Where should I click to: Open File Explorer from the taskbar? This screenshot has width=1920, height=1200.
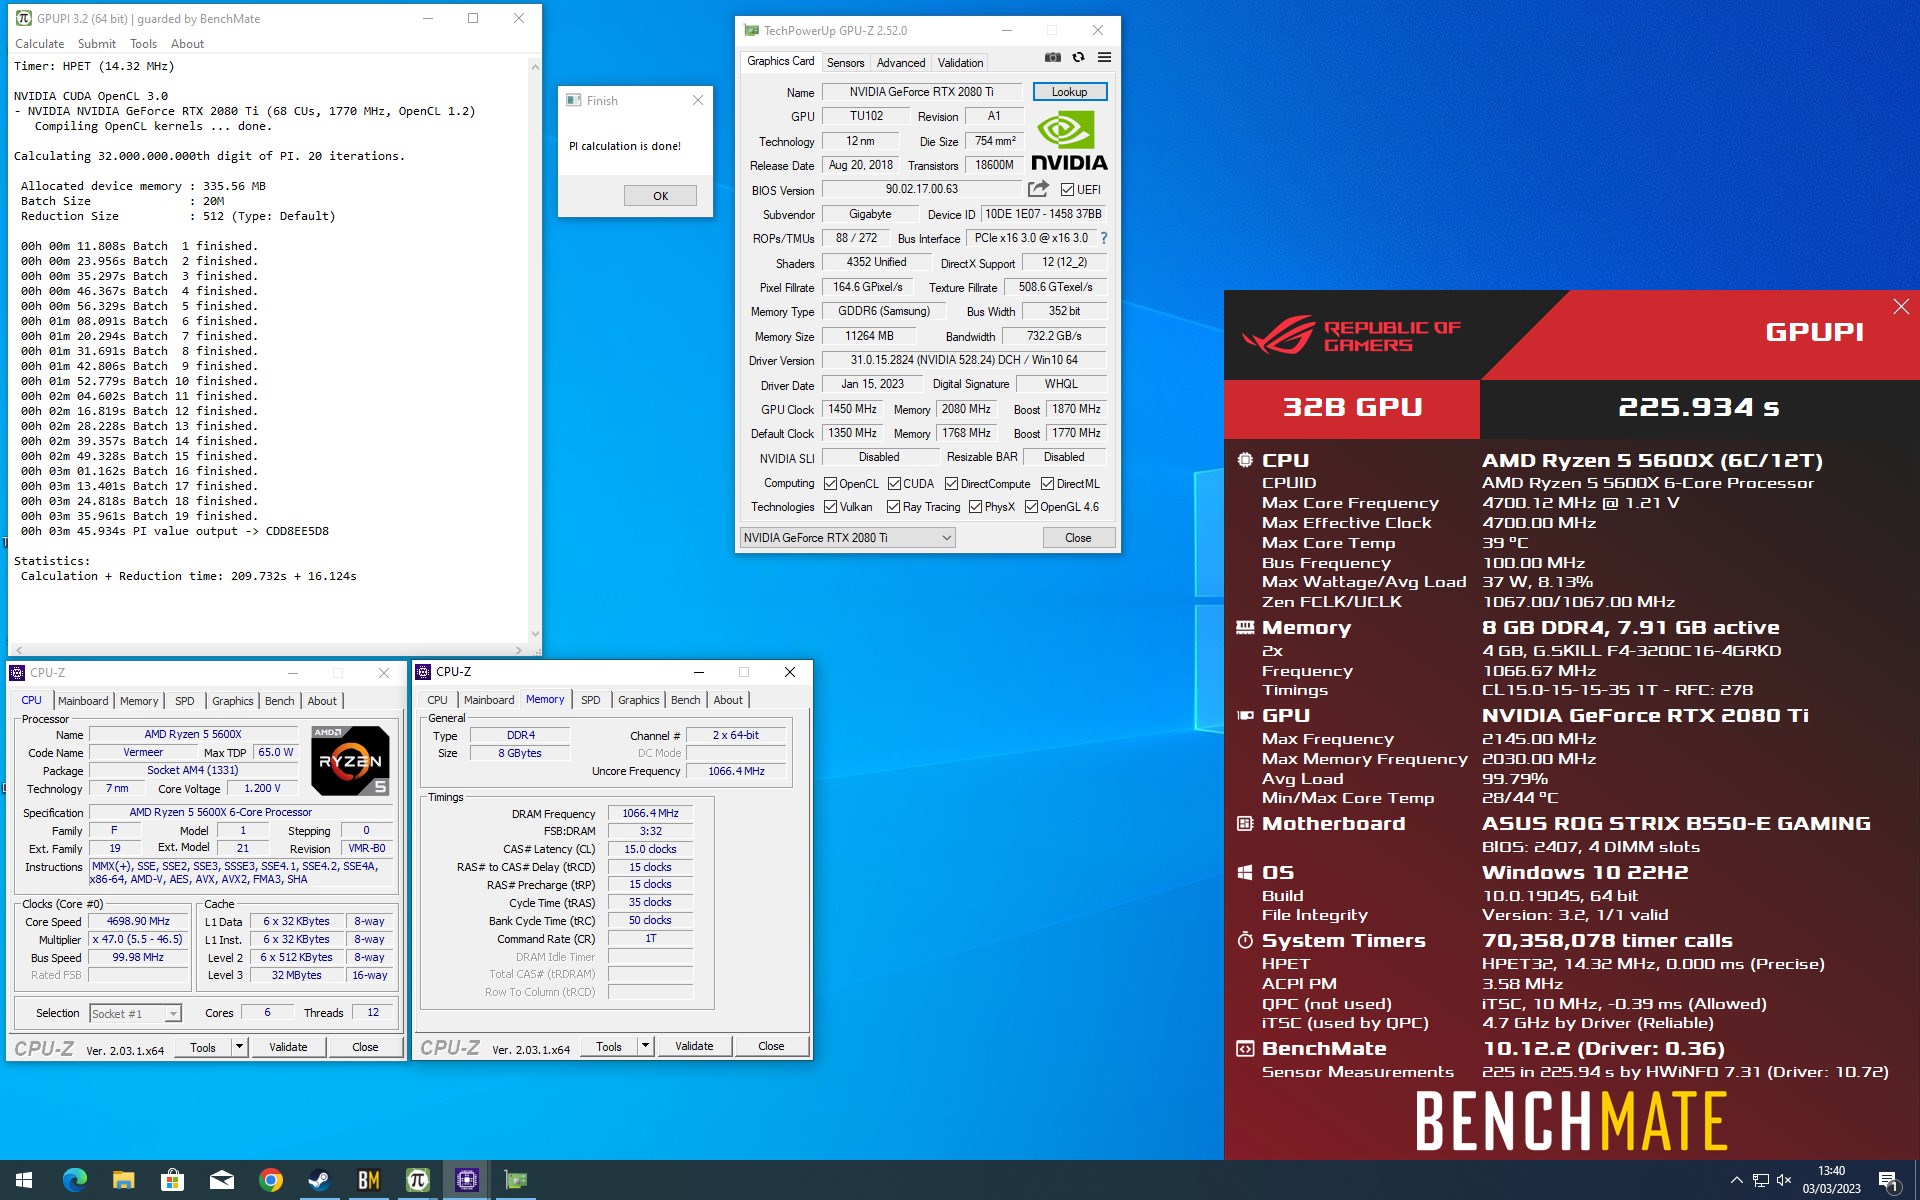pyautogui.click(x=123, y=1180)
